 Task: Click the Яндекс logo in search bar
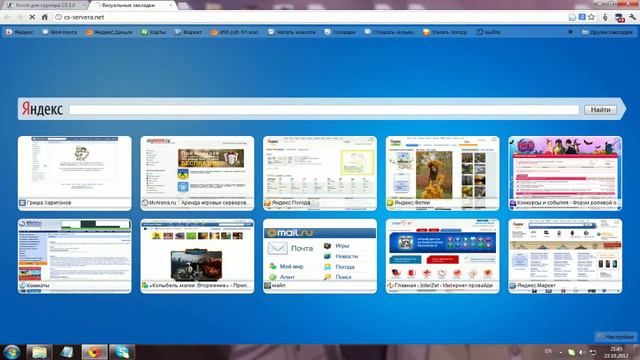pyautogui.click(x=42, y=109)
